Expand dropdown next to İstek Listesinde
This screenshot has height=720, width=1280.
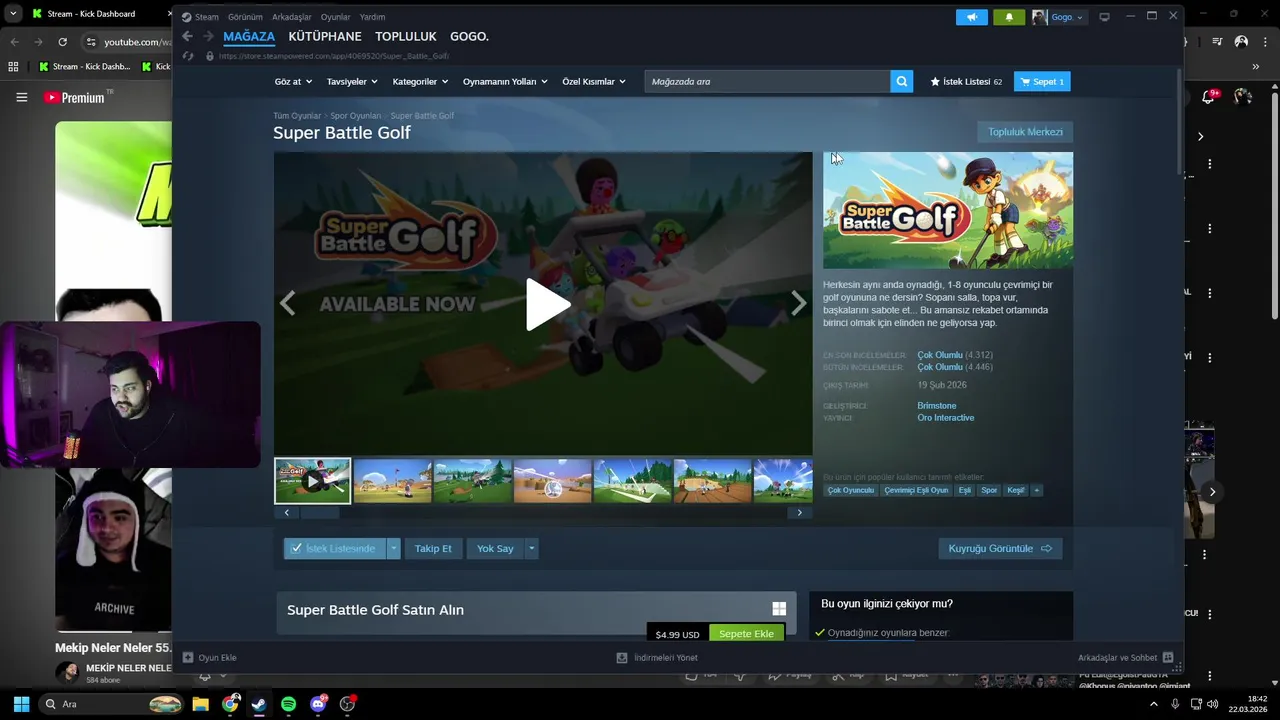coord(394,548)
